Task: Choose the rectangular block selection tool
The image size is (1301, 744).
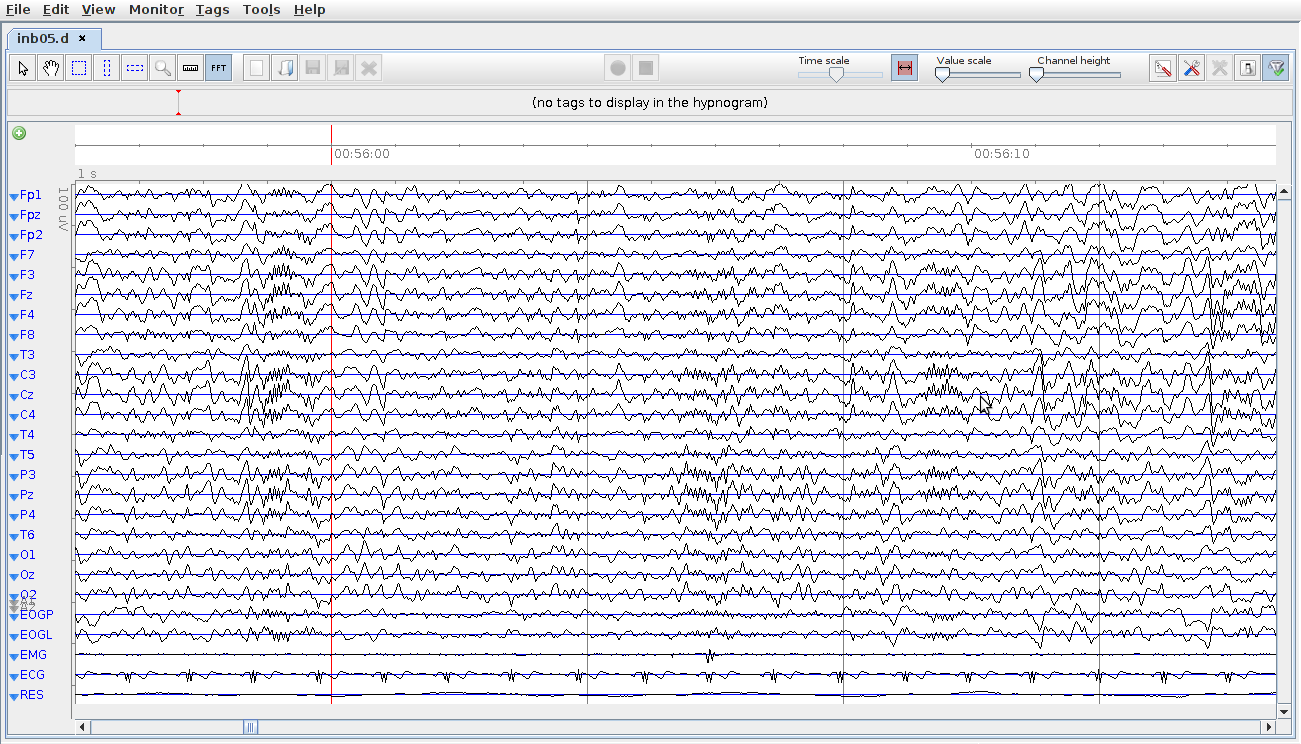Action: pyautogui.click(x=79, y=68)
